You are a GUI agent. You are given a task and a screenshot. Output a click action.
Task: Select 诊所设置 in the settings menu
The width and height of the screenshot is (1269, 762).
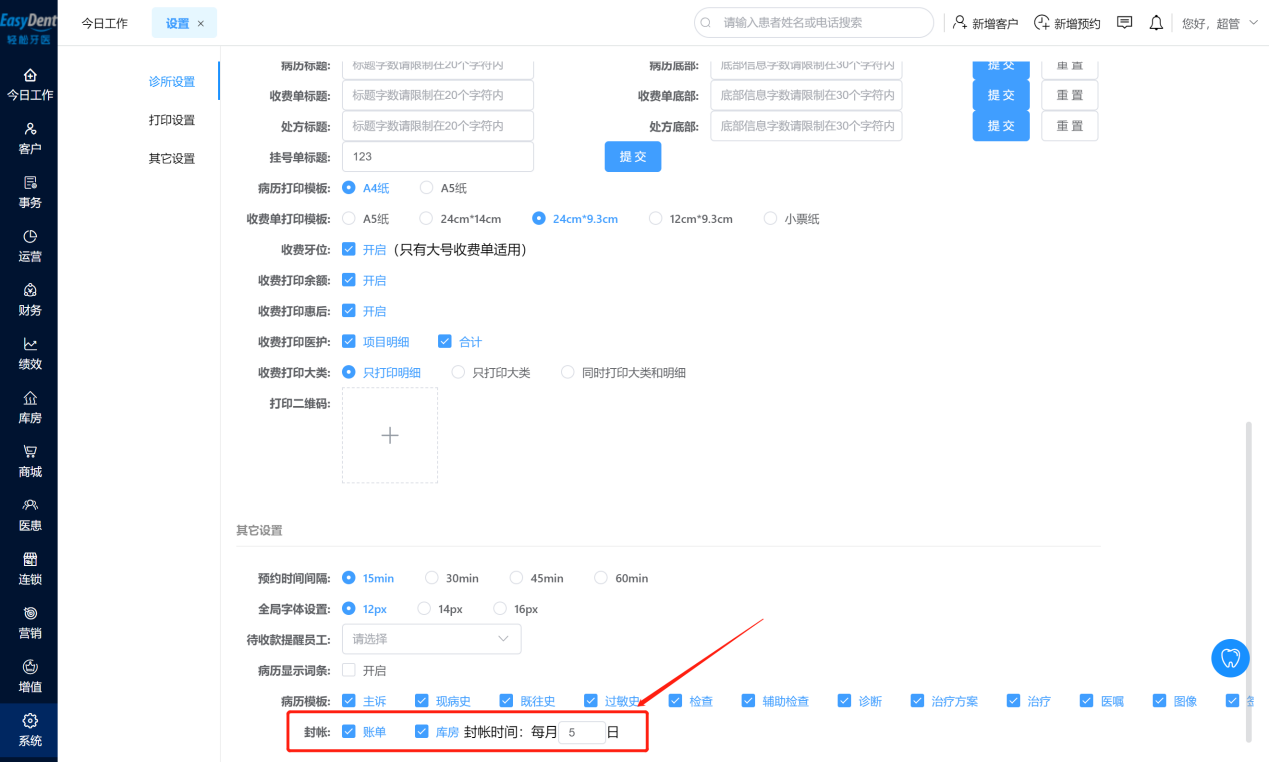click(x=172, y=82)
